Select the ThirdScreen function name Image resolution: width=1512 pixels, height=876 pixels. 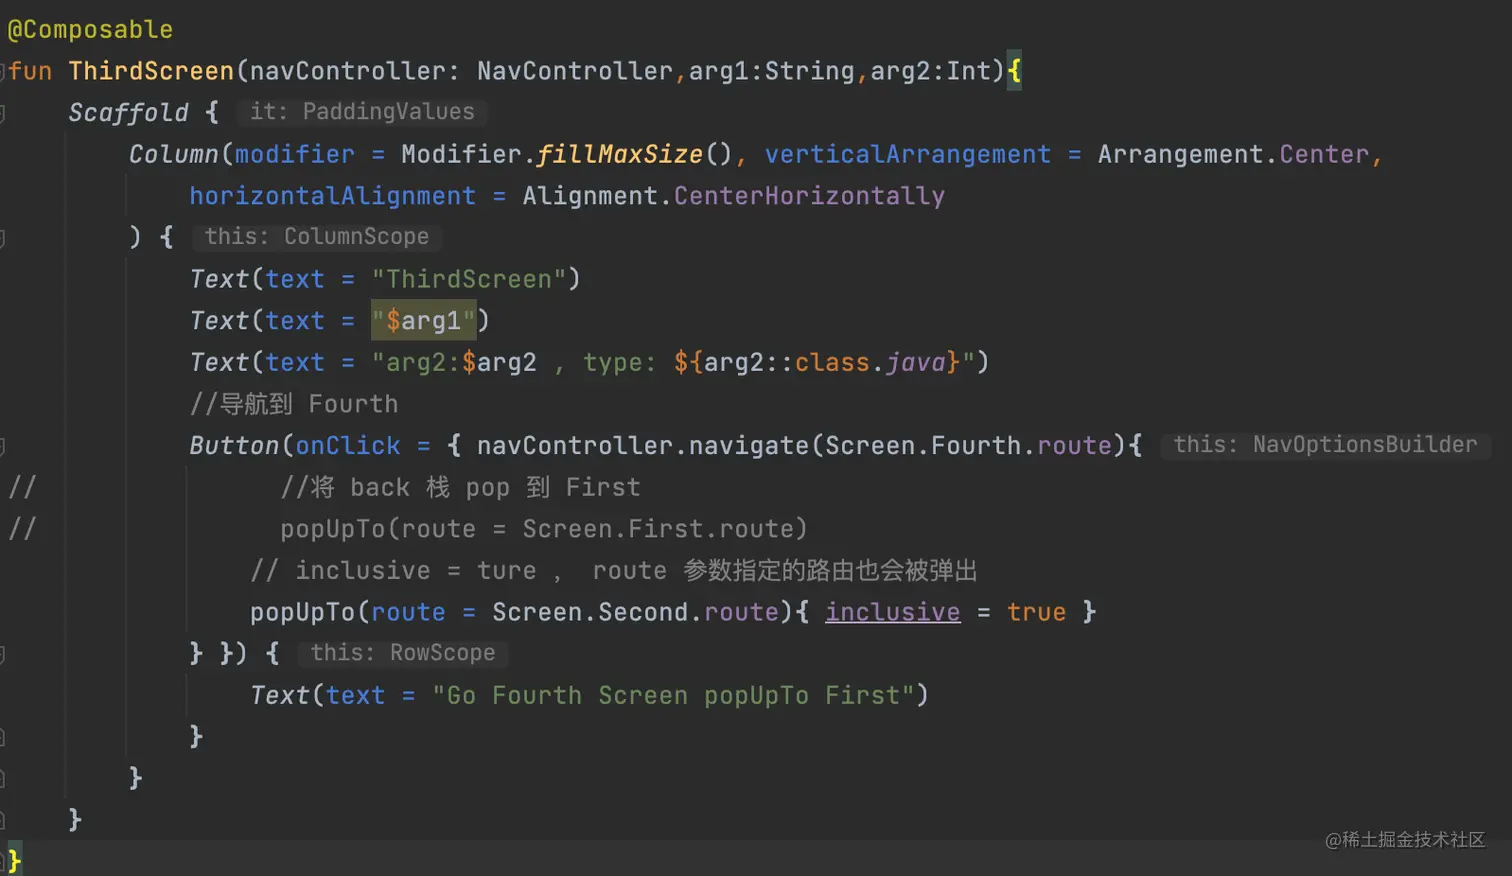click(x=151, y=71)
